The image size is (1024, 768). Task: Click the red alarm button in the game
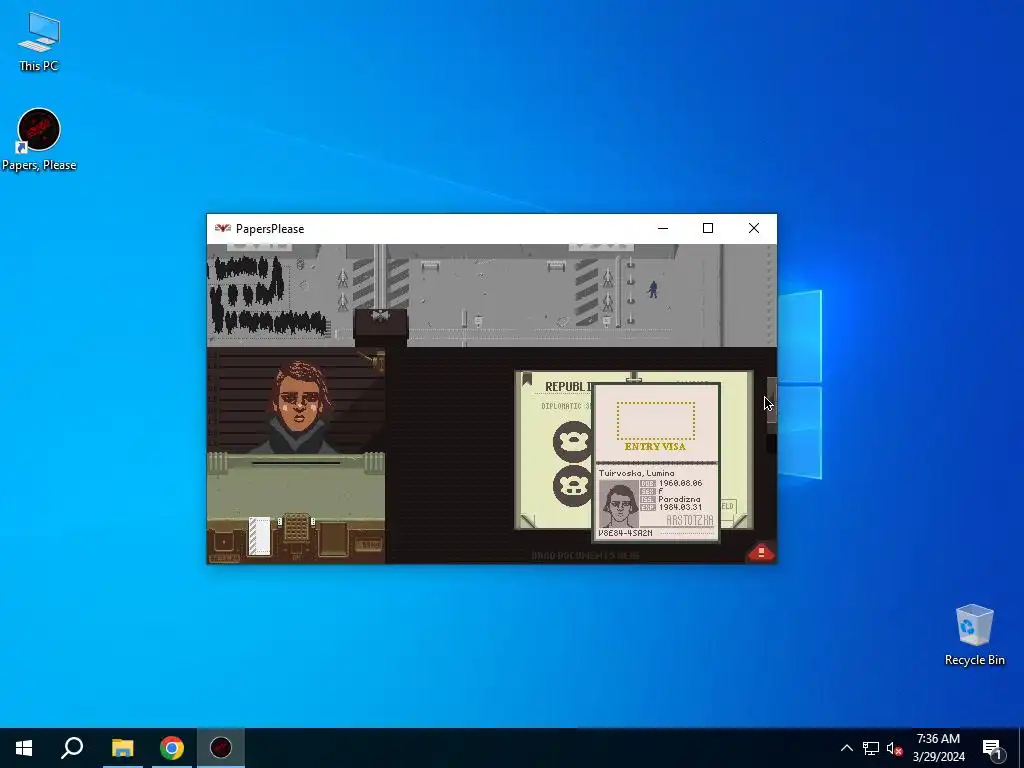[761, 552]
